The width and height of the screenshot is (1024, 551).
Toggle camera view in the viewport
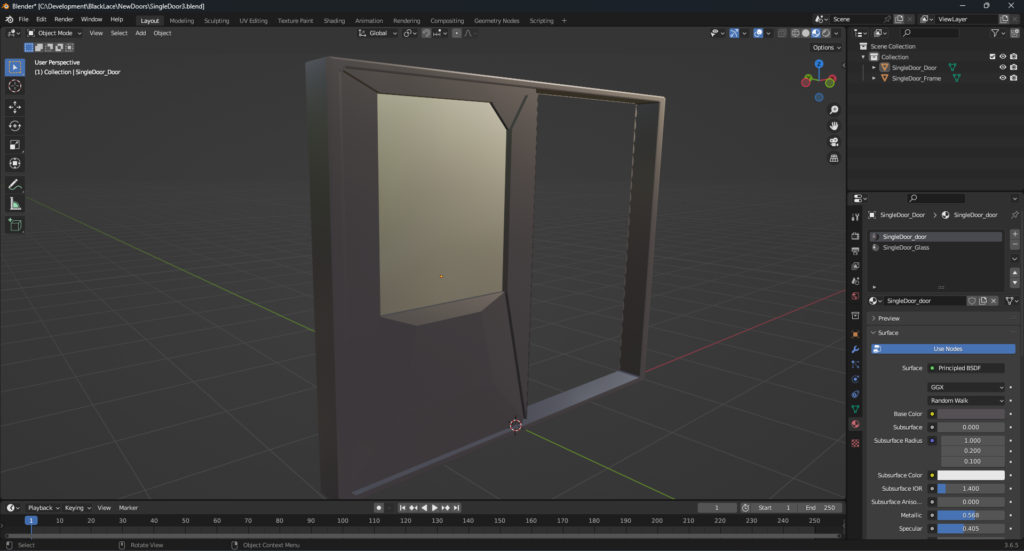(834, 142)
